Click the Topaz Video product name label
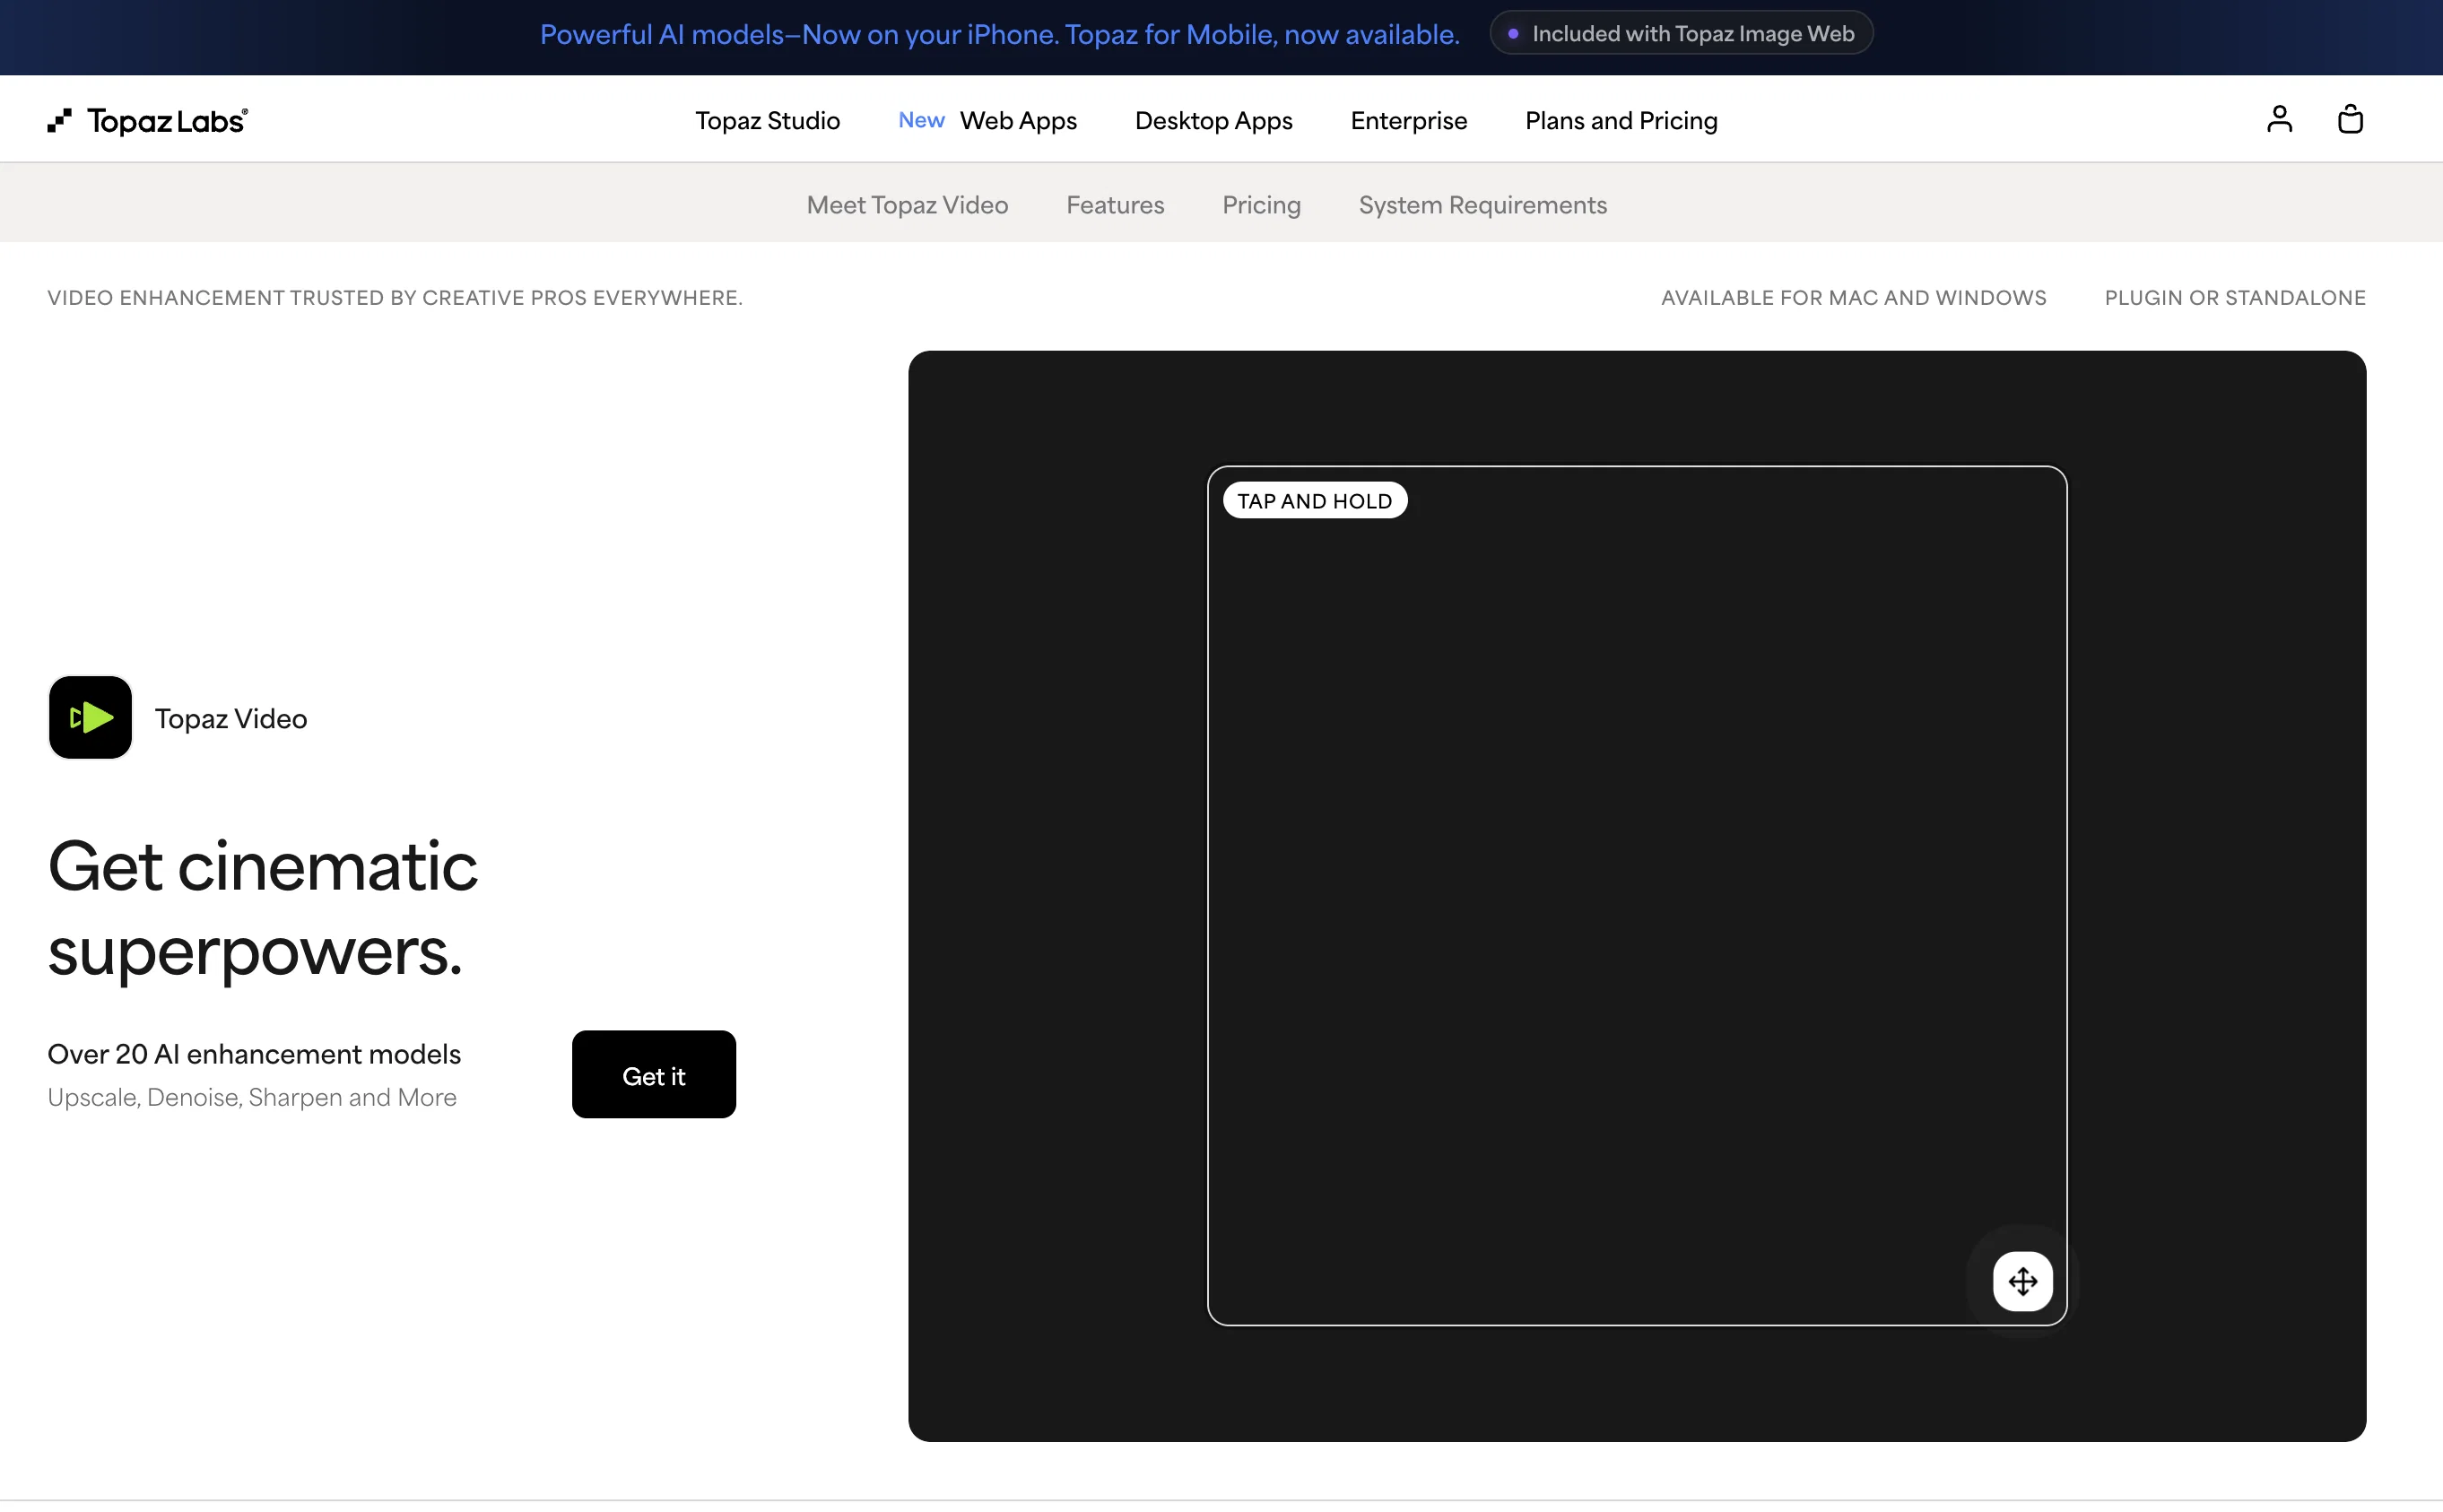The width and height of the screenshot is (2443, 1512). coord(231,719)
